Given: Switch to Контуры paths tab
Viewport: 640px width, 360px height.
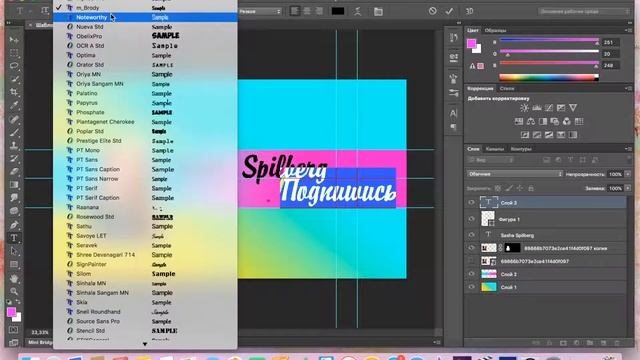Looking at the screenshot, I should pyautogui.click(x=521, y=149).
